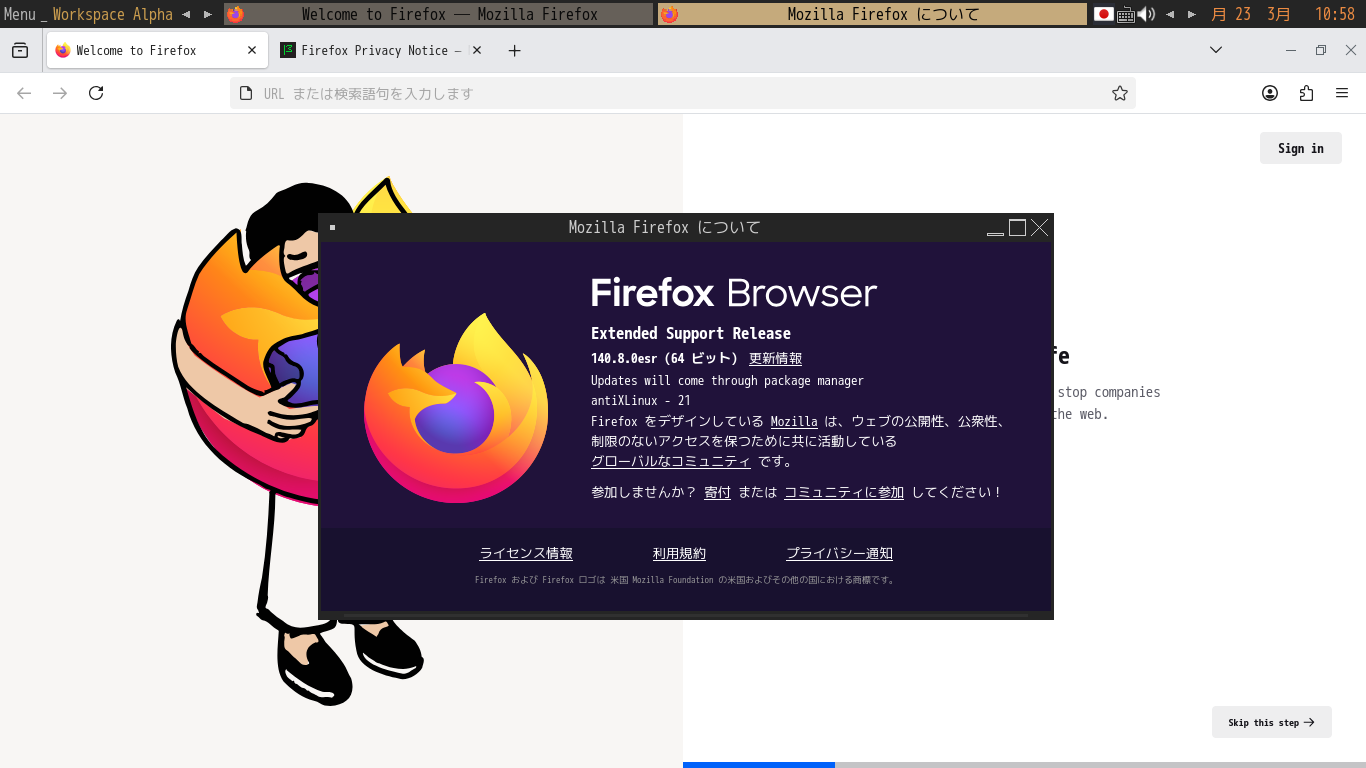Click left arrow next to Workspace Alpha
The image size is (1366, 768).
(x=186, y=14)
